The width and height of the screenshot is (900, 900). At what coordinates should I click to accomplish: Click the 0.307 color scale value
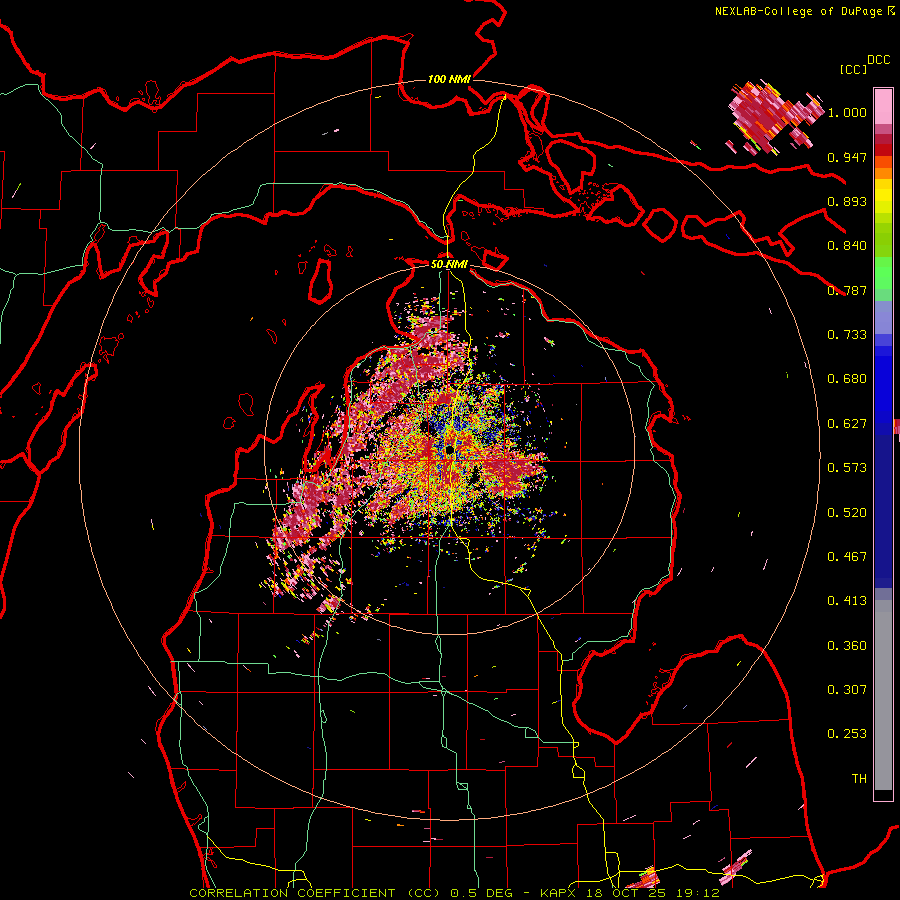847,690
